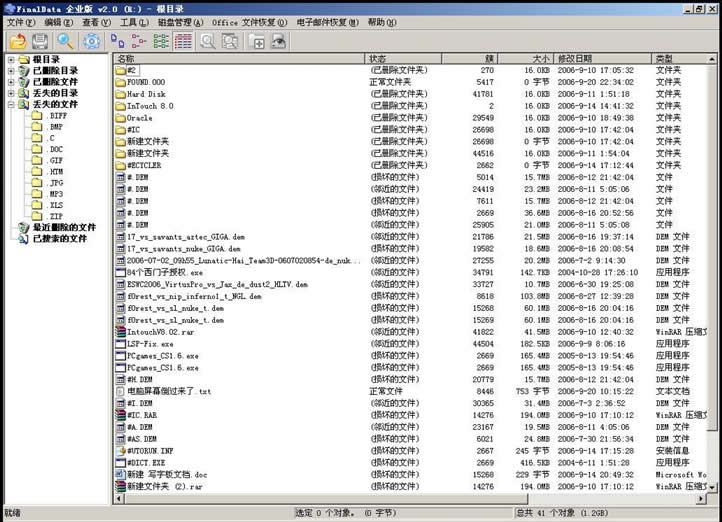Sort by the 大小 column header
This screenshot has width=722, height=522.
click(525, 58)
